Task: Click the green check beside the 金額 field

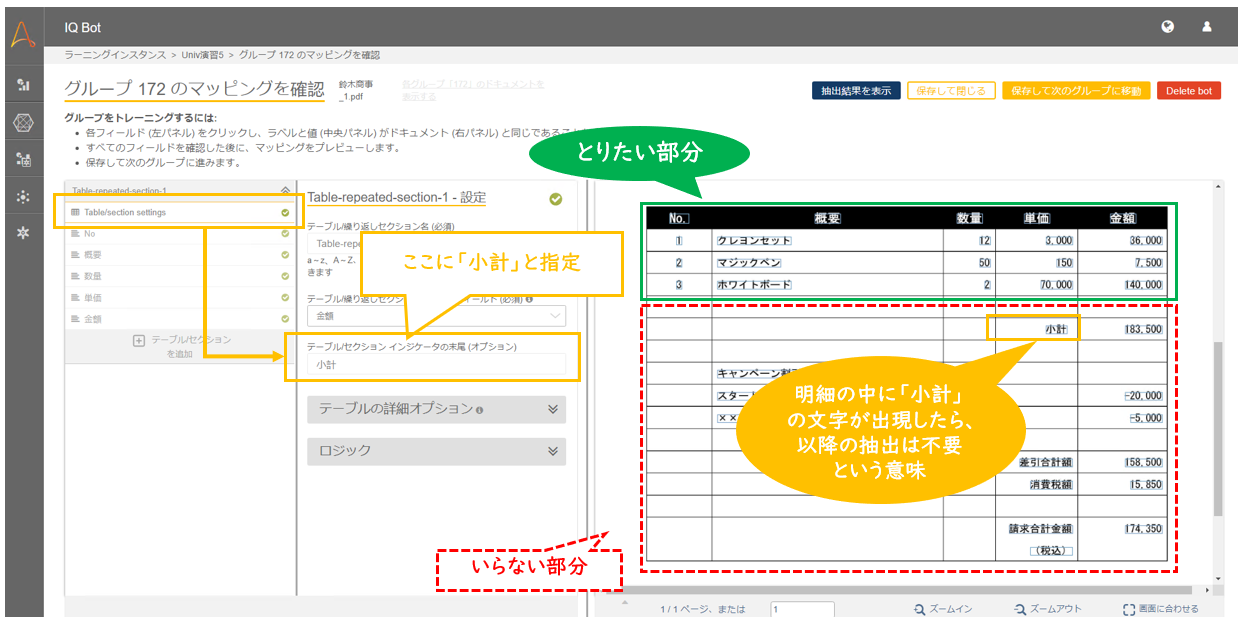Action: tap(285, 318)
